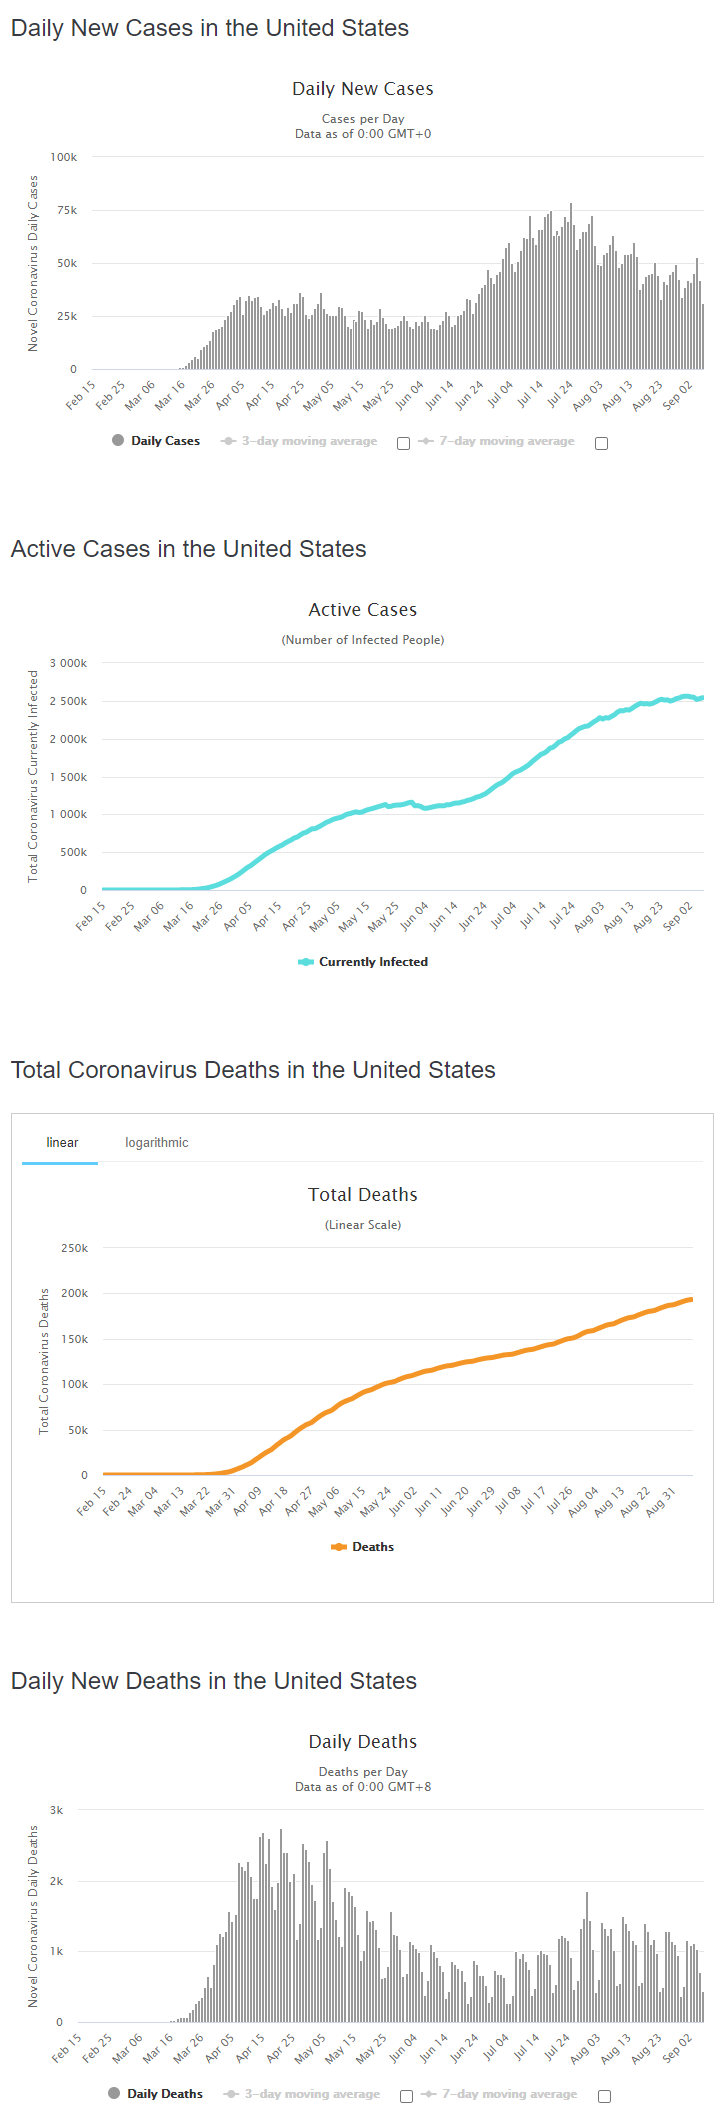Click the Daily Deaths chart title
Screen dimensions: 722x2120
[x=362, y=1742]
